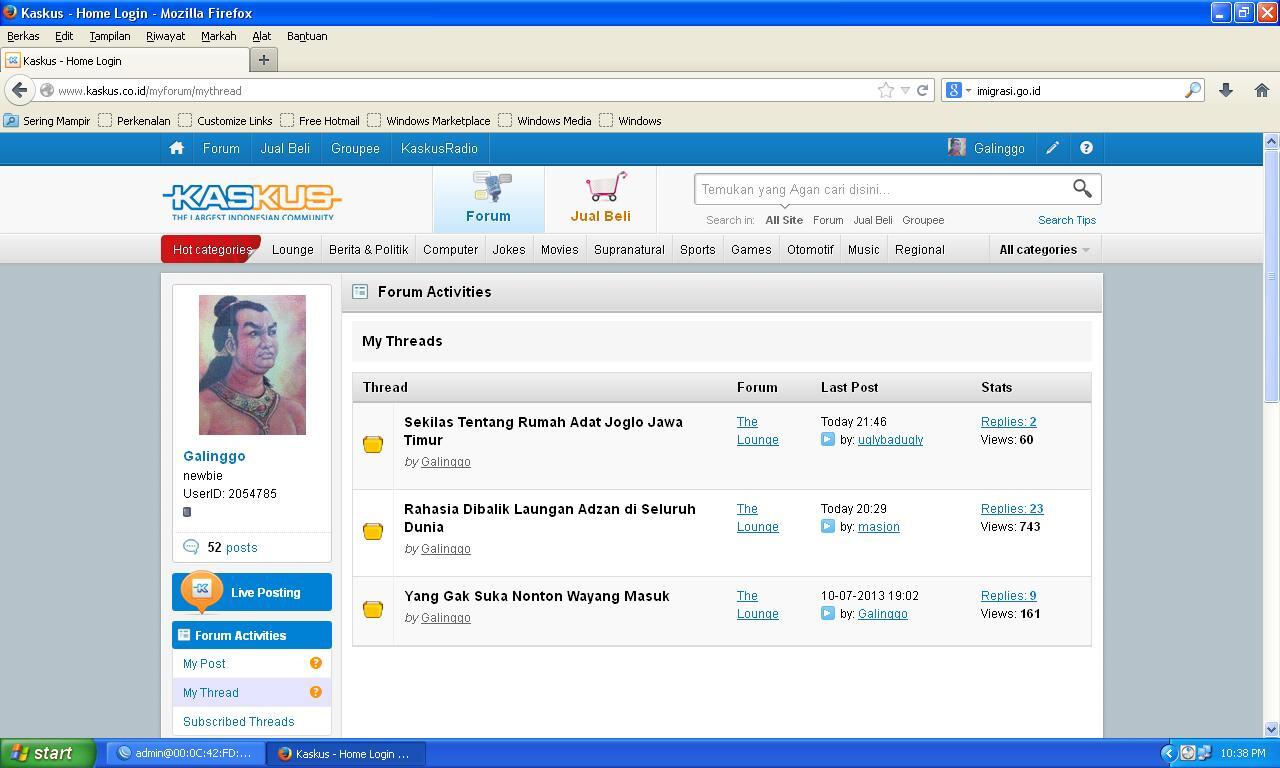The height and width of the screenshot is (768, 1280).
Task: Click Live Posting button
Action: click(252, 592)
